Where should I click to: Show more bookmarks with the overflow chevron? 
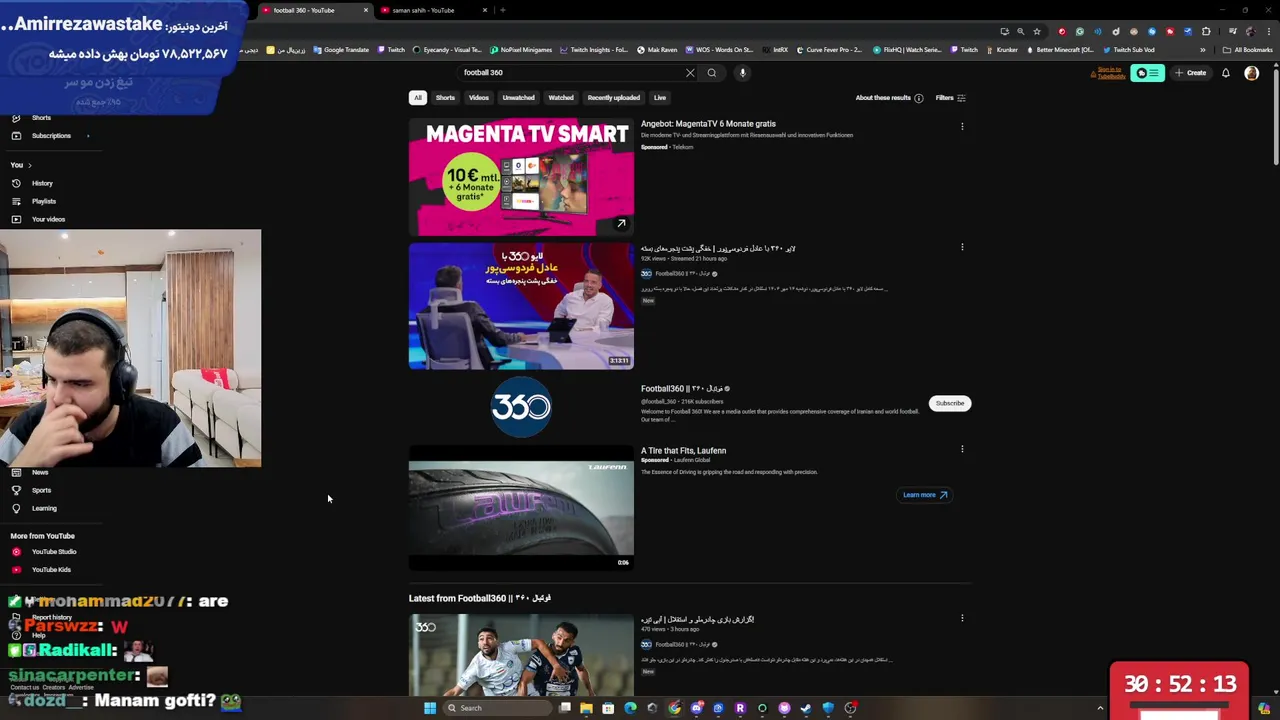tap(1203, 50)
